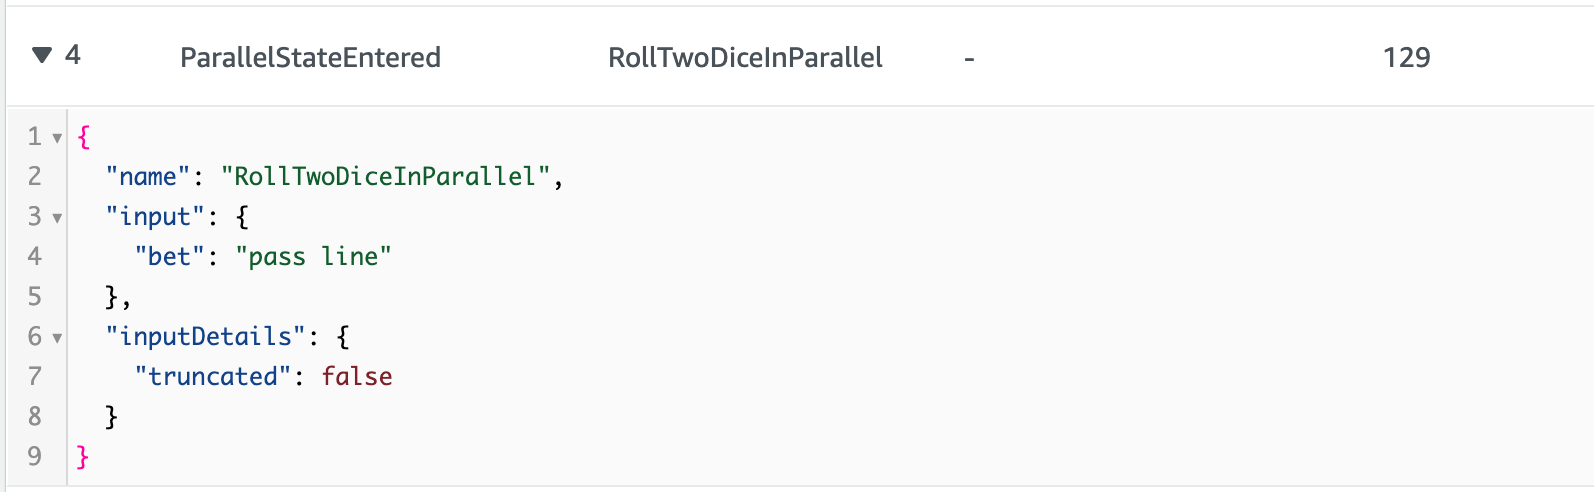Click the false boolean value
1594x492 pixels.
coord(357,377)
